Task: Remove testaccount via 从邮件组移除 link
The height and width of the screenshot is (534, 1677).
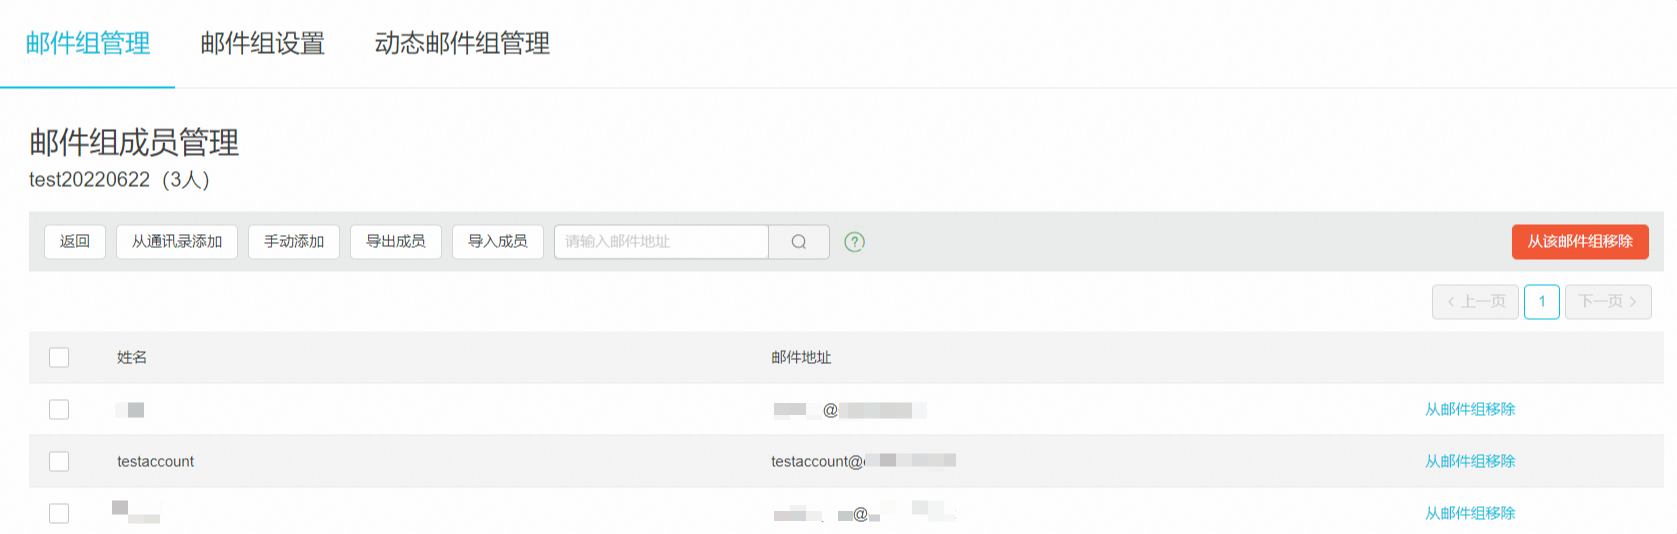Action: coord(1470,461)
